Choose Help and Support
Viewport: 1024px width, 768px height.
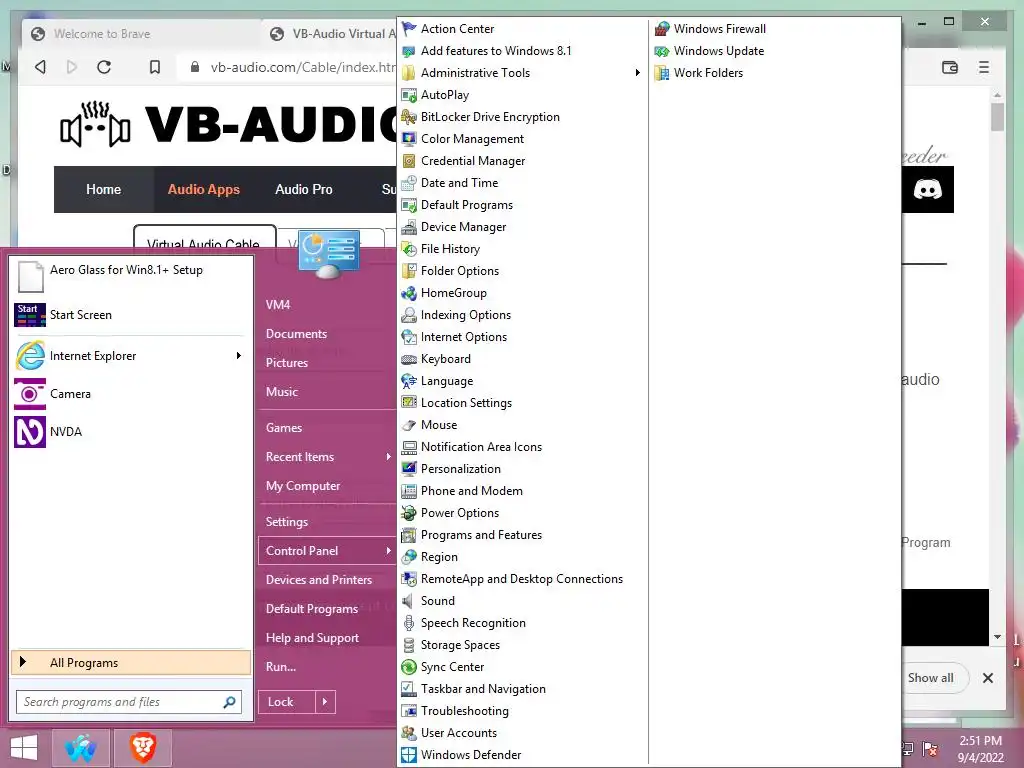[x=312, y=637]
